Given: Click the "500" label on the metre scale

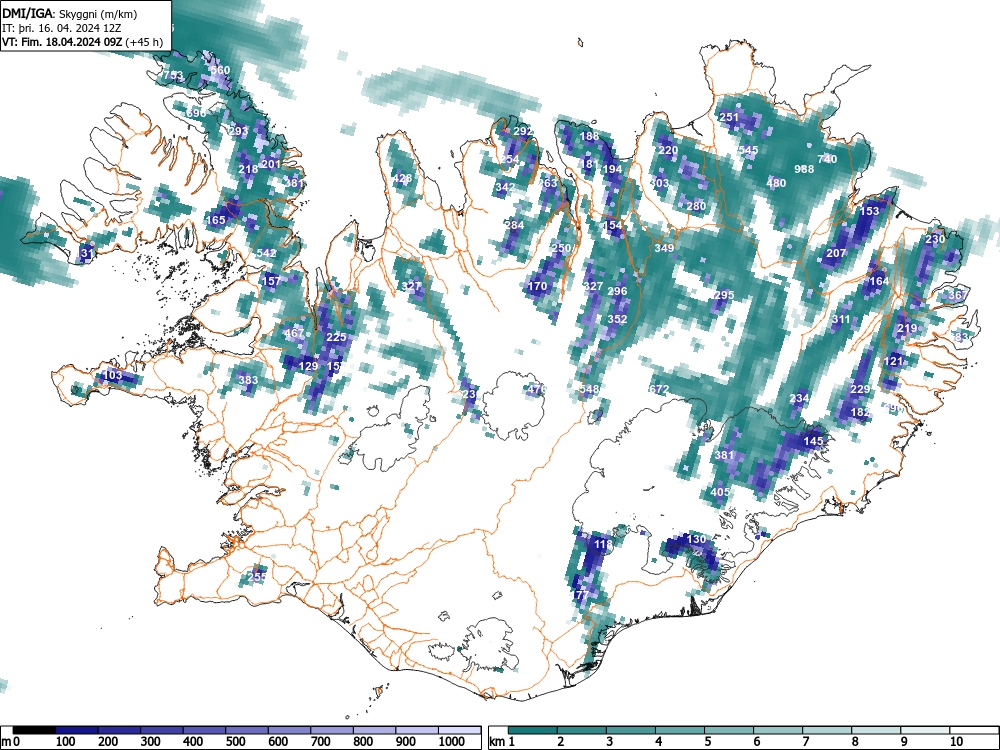Looking at the screenshot, I should pyautogui.click(x=235, y=742).
